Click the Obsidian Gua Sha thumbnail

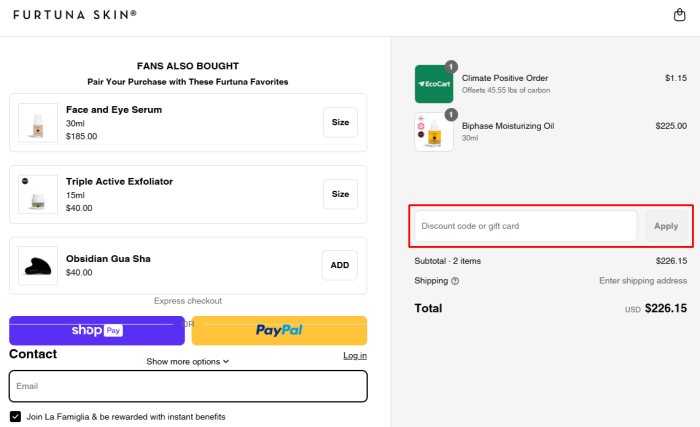pos(38,266)
